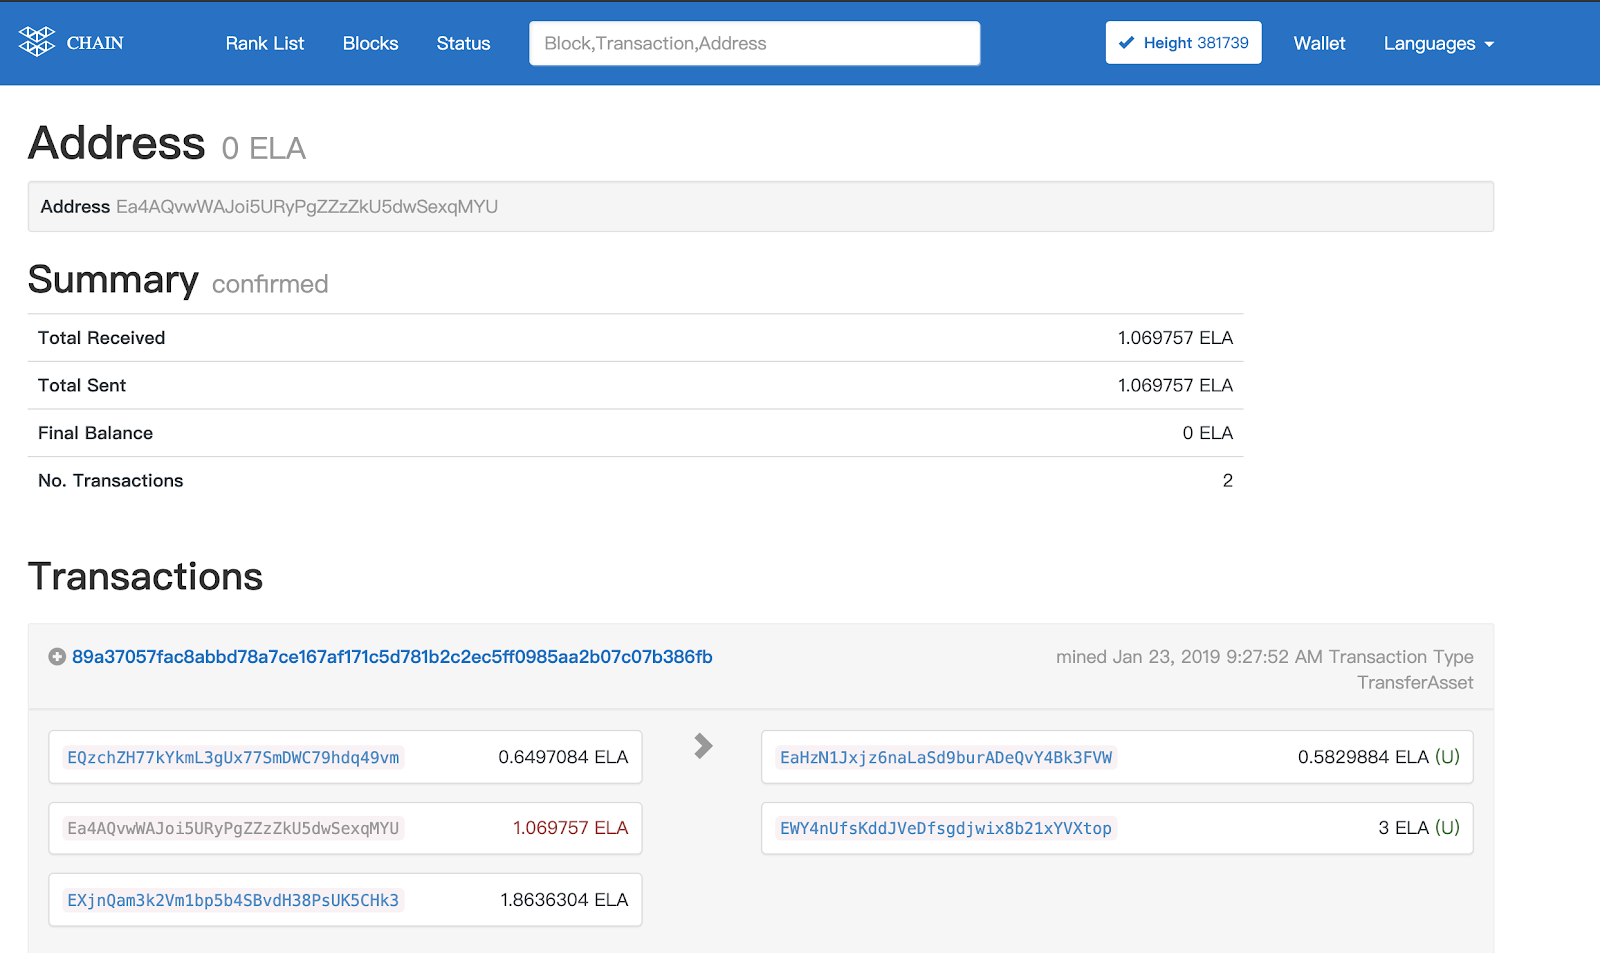Click the Height checkmark icon
1600x953 pixels.
pos(1127,43)
